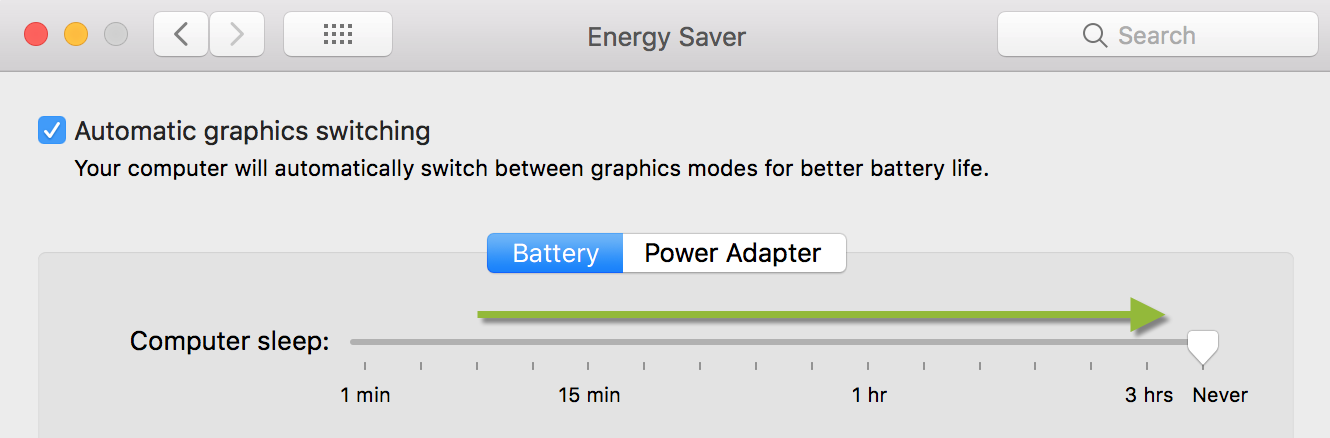The image size is (1330, 438).
Task: Click the Energy Saver window title
Action: click(666, 37)
